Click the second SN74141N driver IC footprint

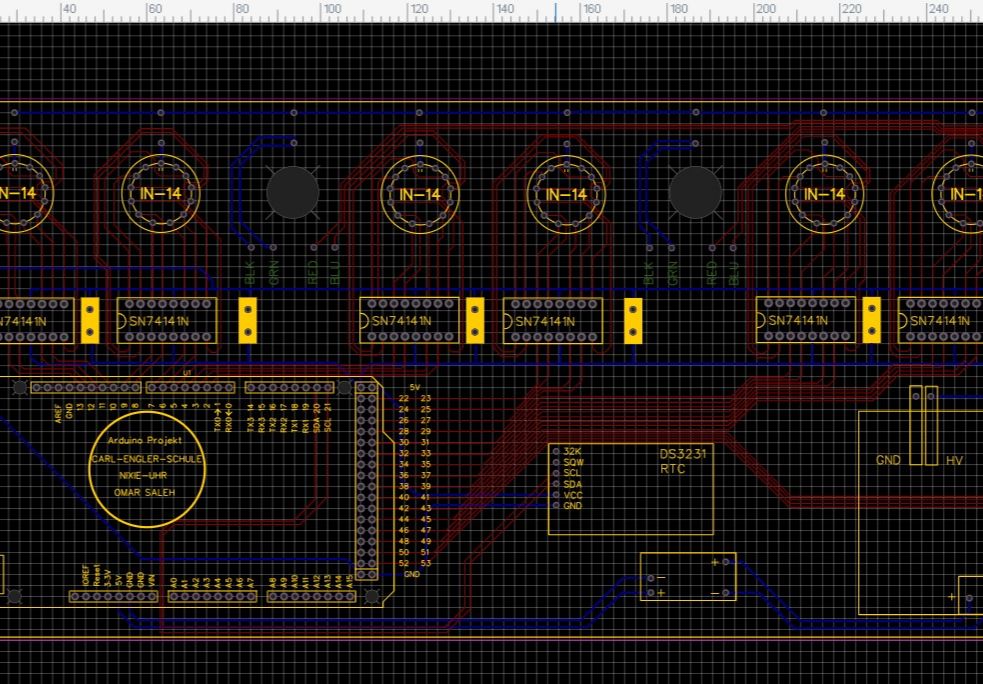(x=166, y=322)
